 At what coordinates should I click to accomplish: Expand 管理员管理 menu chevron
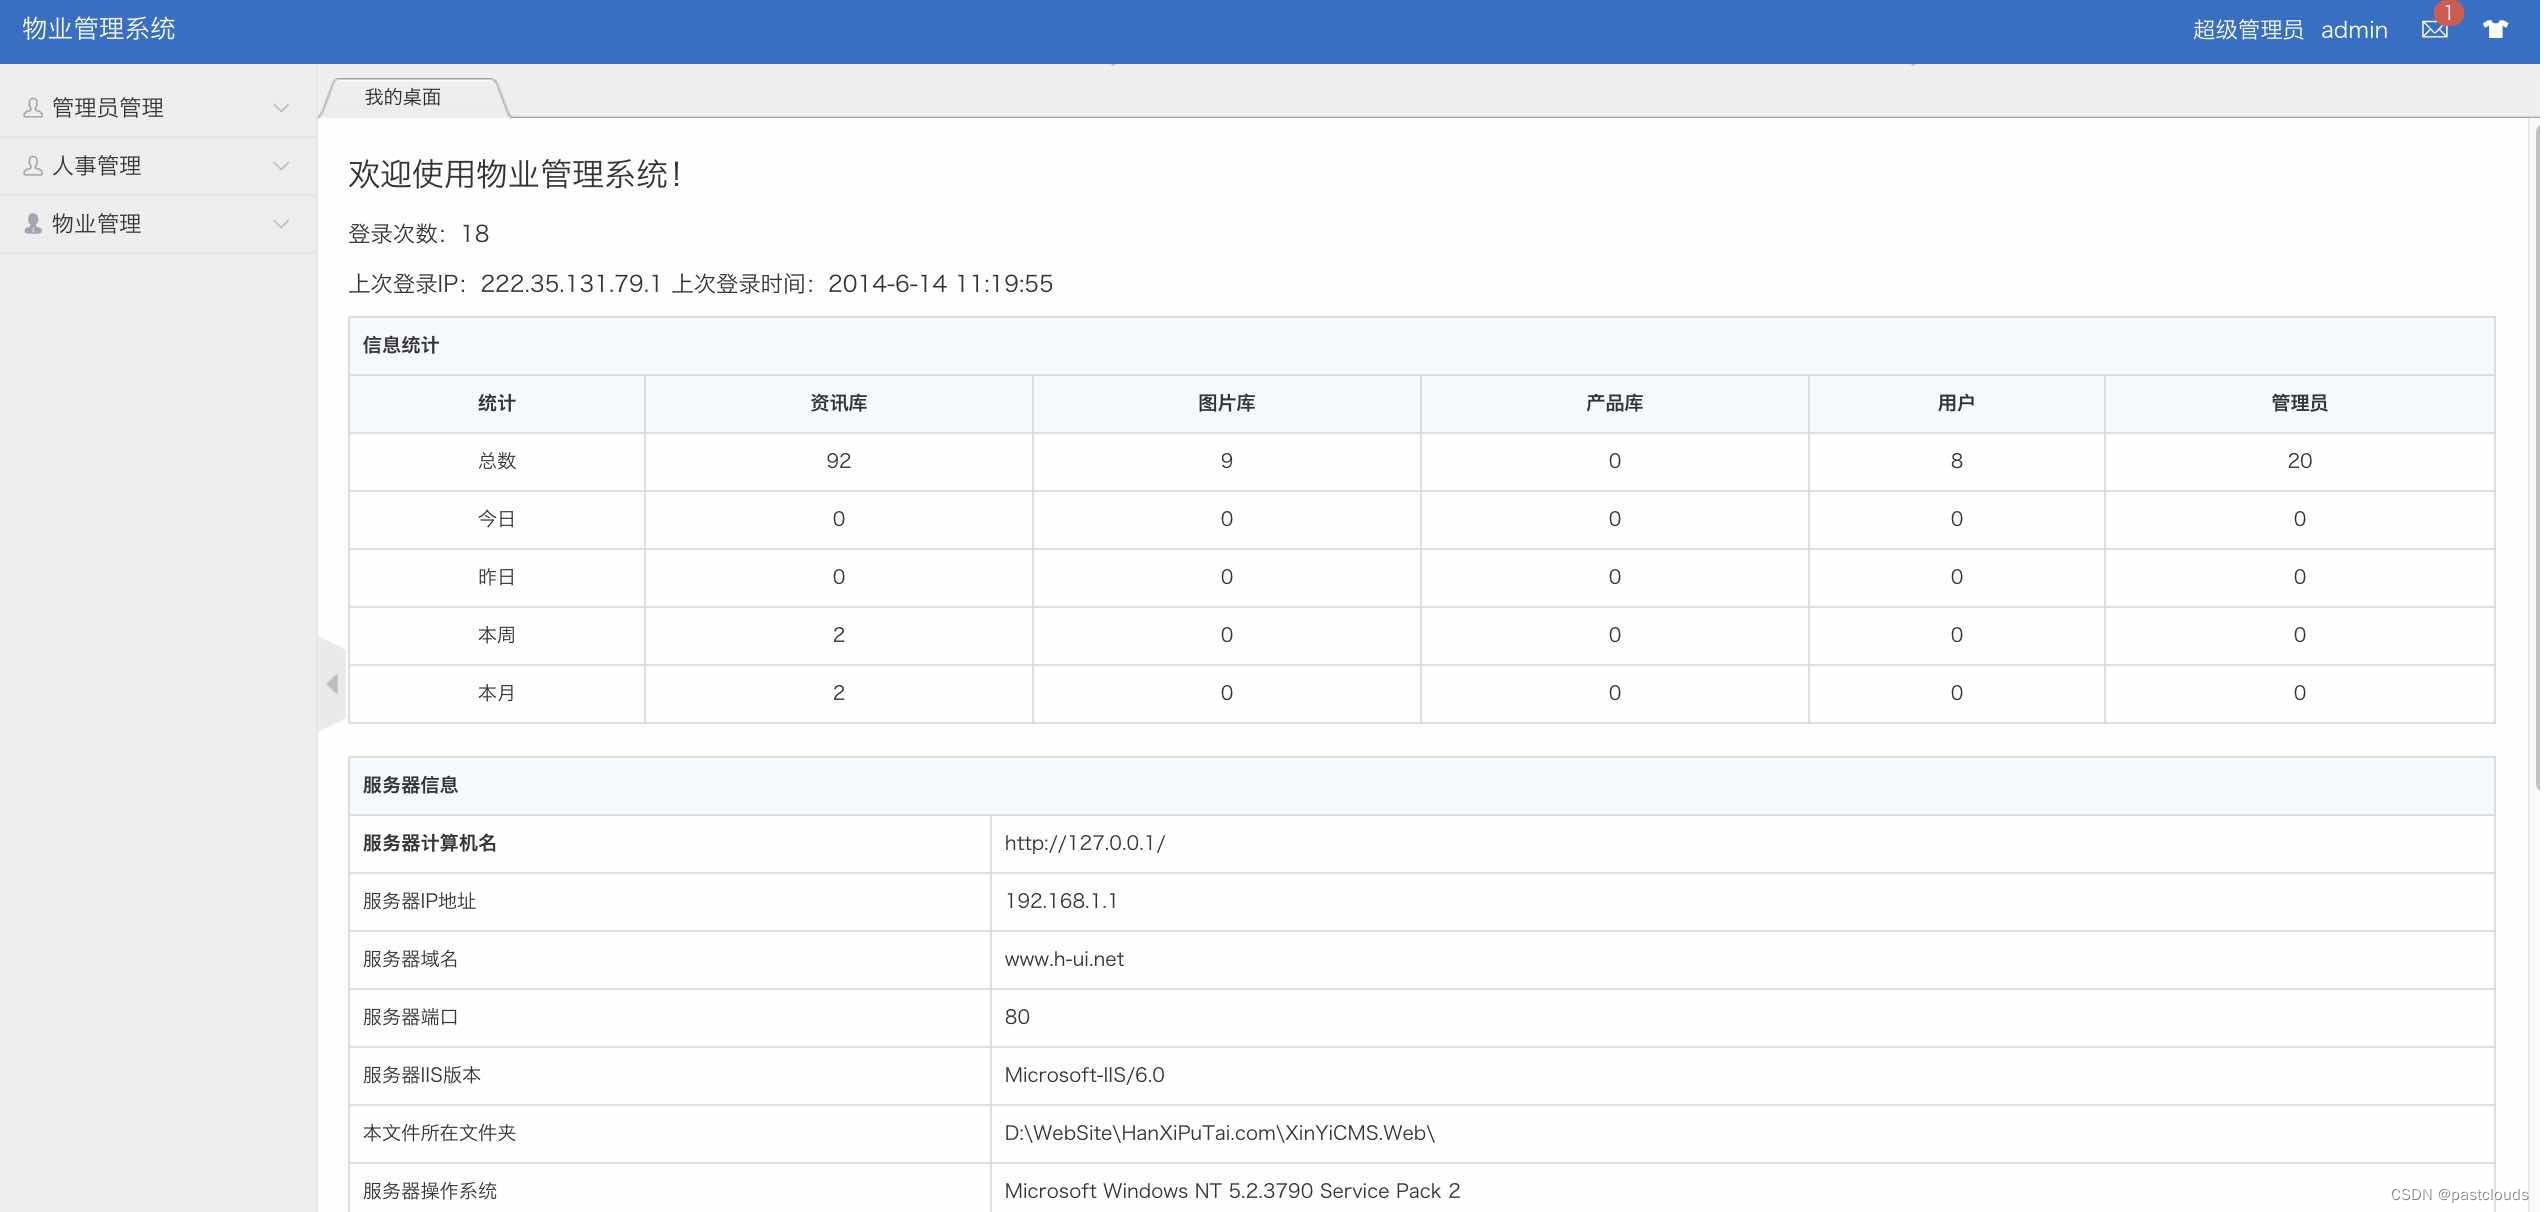tap(281, 108)
